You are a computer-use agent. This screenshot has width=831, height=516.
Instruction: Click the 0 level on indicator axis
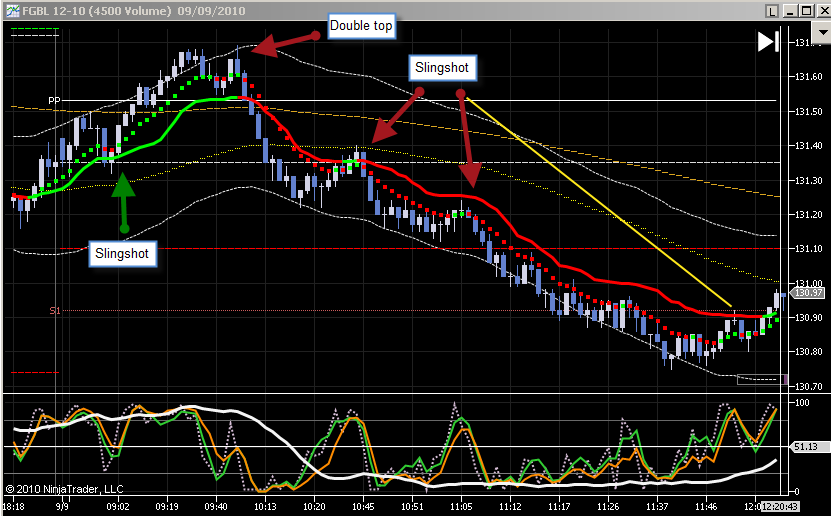pyautogui.click(x=798, y=492)
